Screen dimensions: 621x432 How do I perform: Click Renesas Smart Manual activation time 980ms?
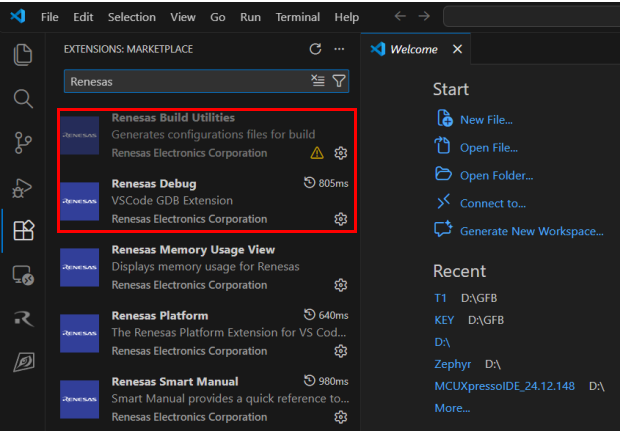click(326, 381)
